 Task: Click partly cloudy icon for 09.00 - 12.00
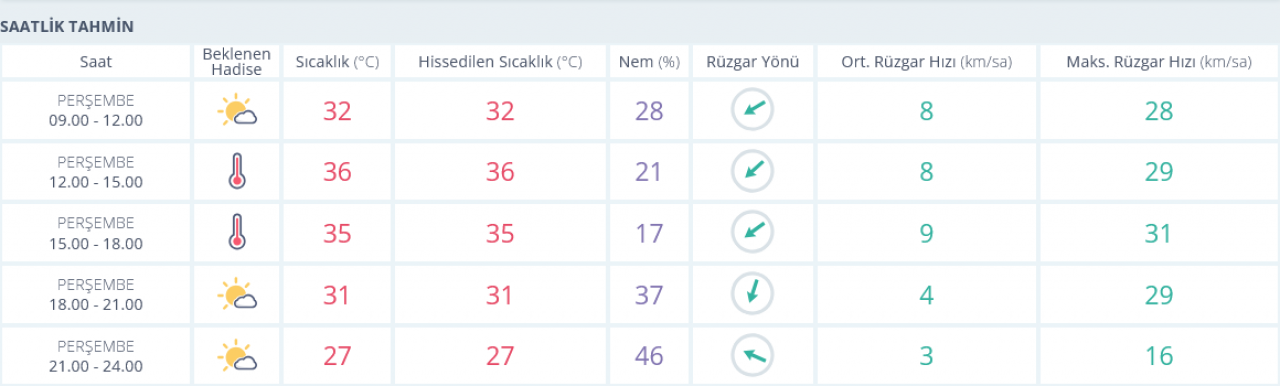(x=237, y=110)
